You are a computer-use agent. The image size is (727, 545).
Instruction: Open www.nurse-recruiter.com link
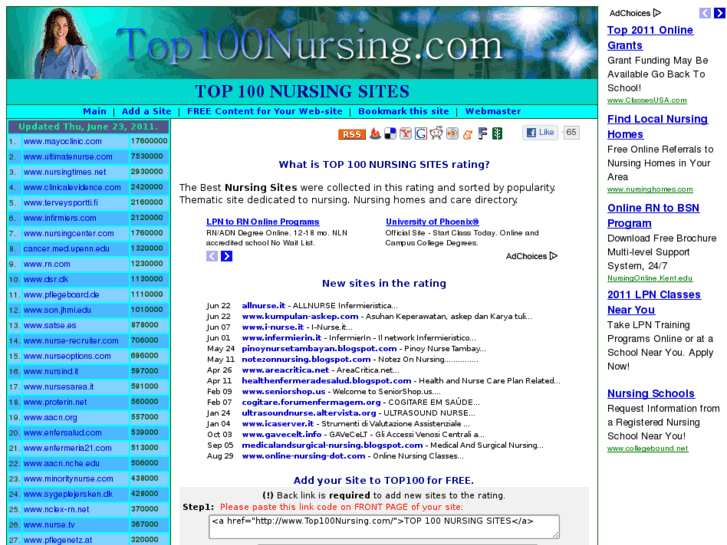pos(71,341)
